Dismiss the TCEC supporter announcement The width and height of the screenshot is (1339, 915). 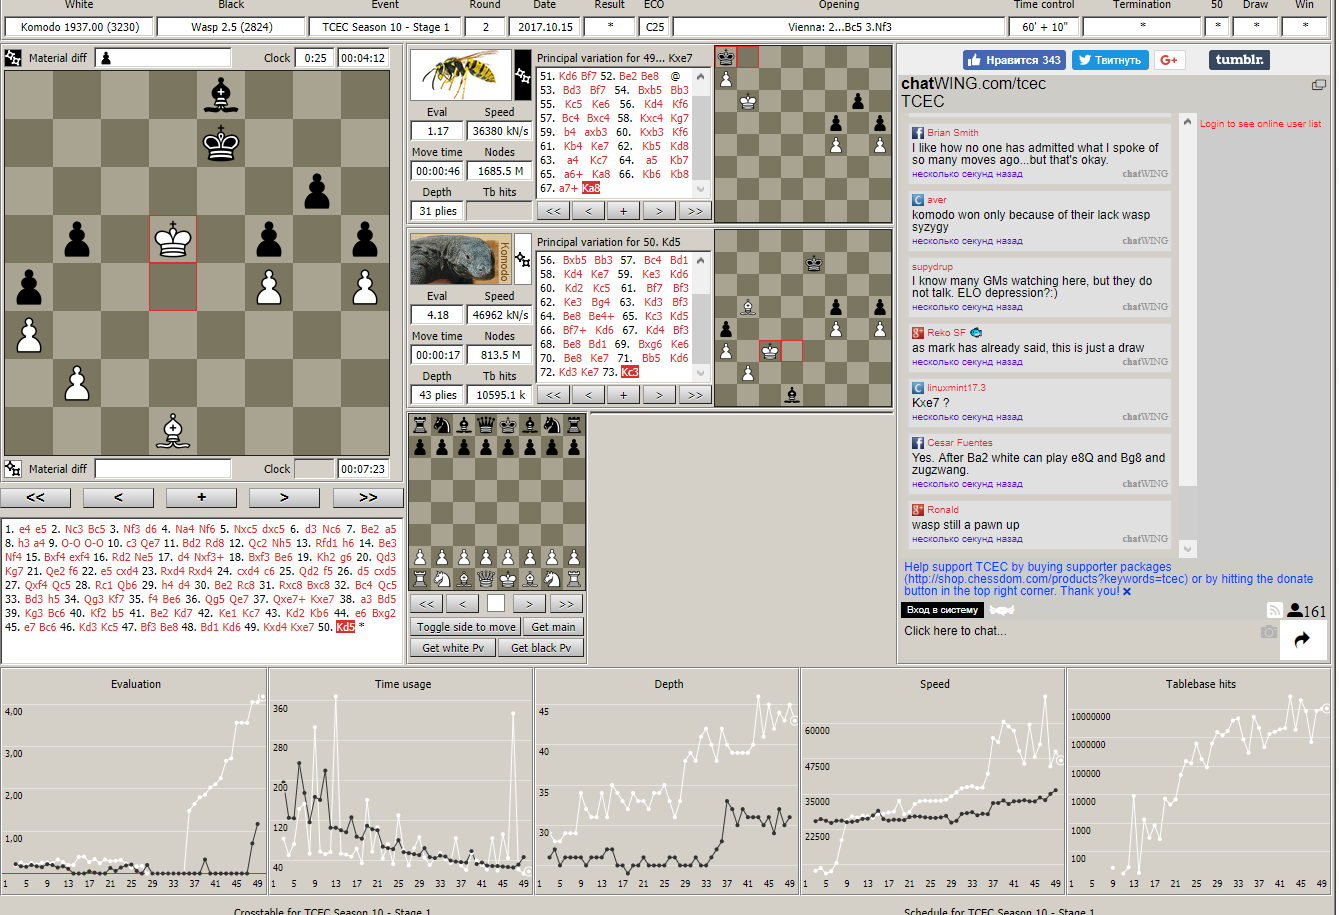(x=1127, y=591)
